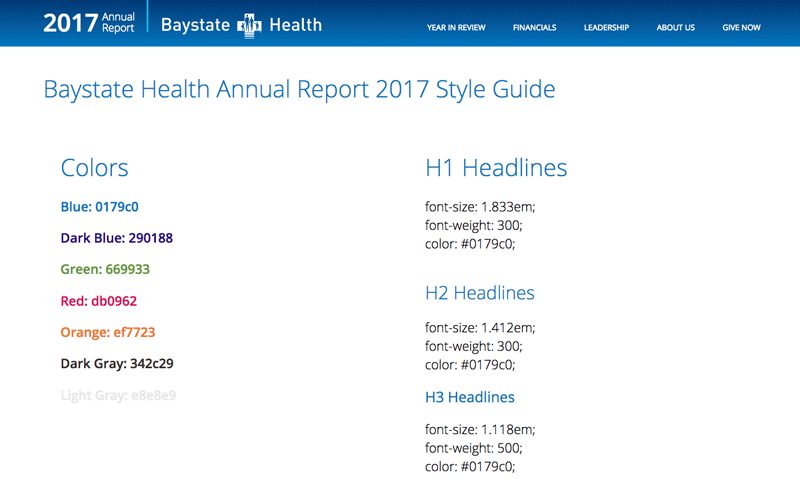Click the Baystate Health logo icon

pos(249,26)
